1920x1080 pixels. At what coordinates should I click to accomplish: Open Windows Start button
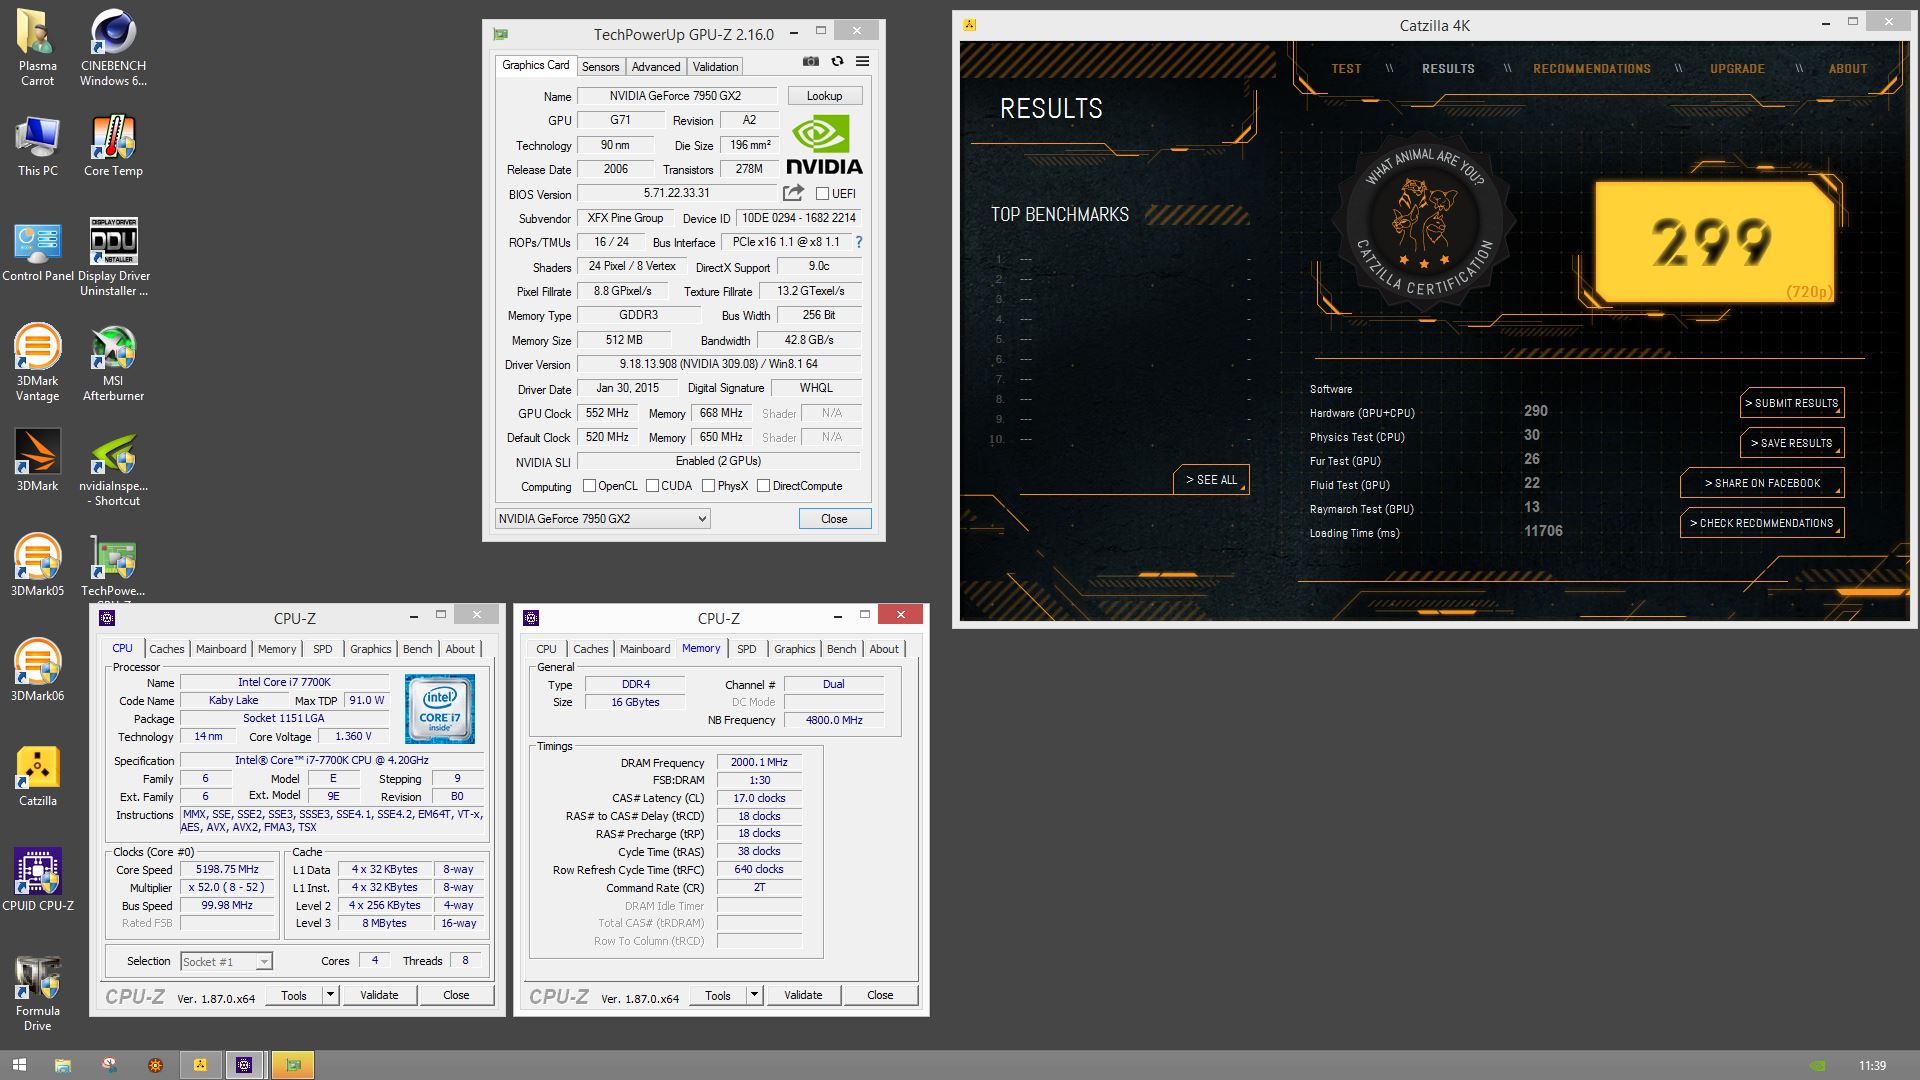pyautogui.click(x=17, y=1066)
